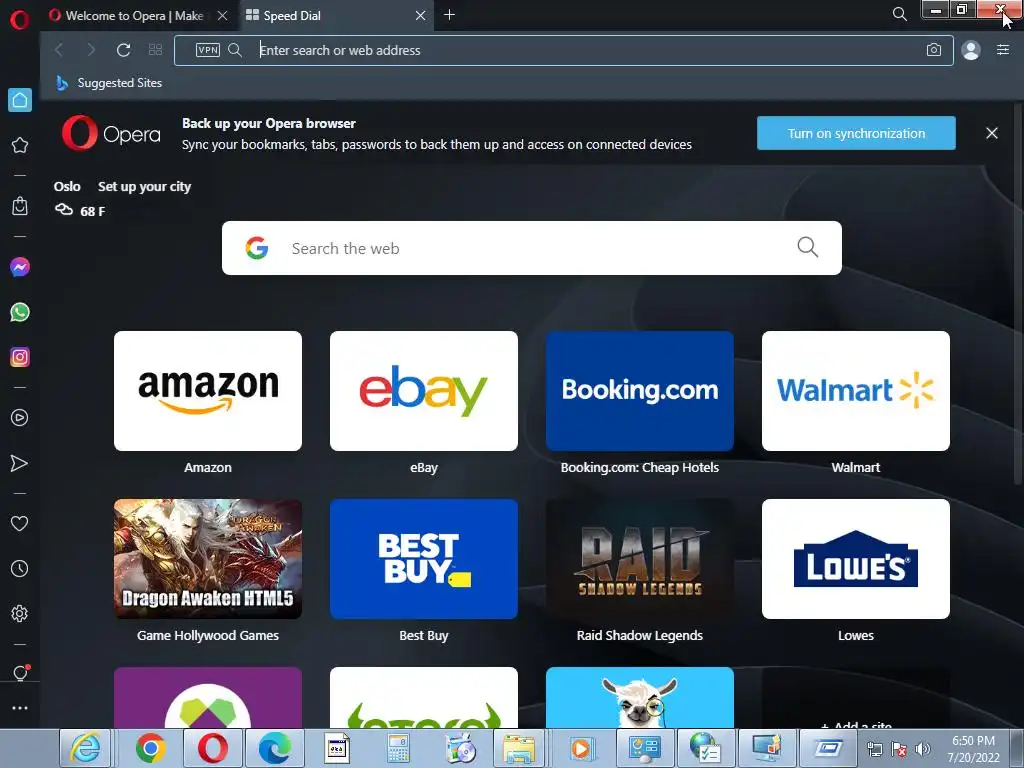This screenshot has width=1024, height=768.
Task: Open the lightbulb tips icon in sidebar
Action: tap(20, 673)
